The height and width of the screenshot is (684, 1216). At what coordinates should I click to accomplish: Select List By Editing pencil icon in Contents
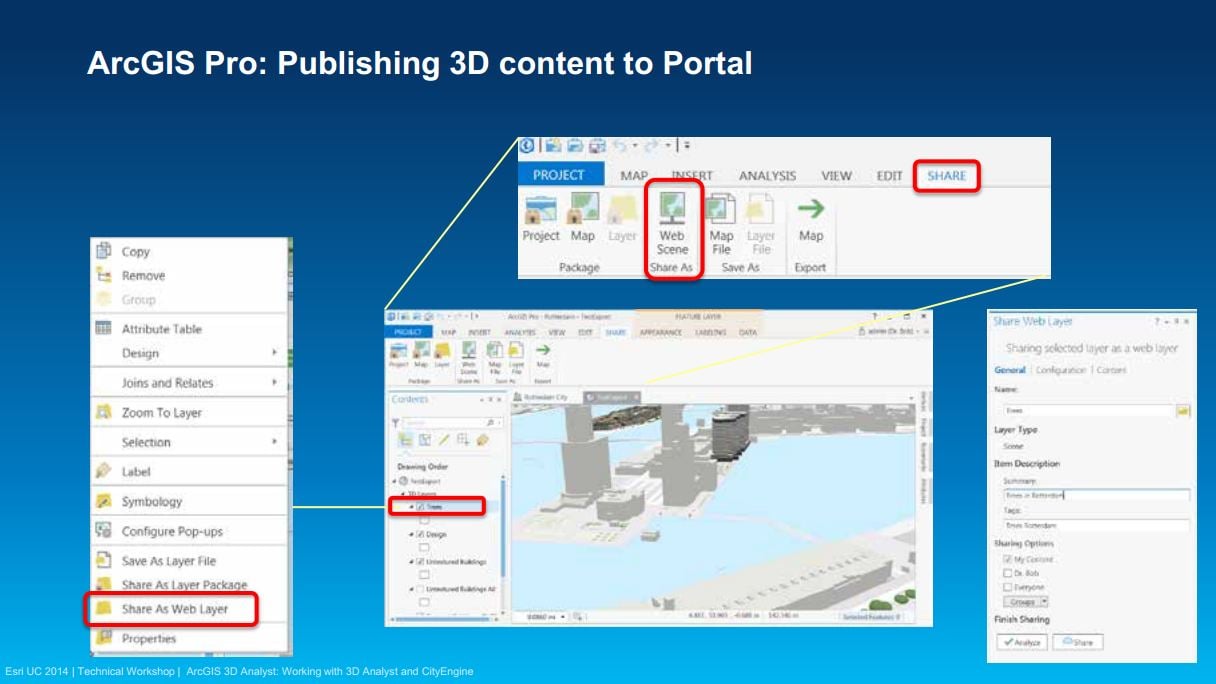(x=444, y=440)
